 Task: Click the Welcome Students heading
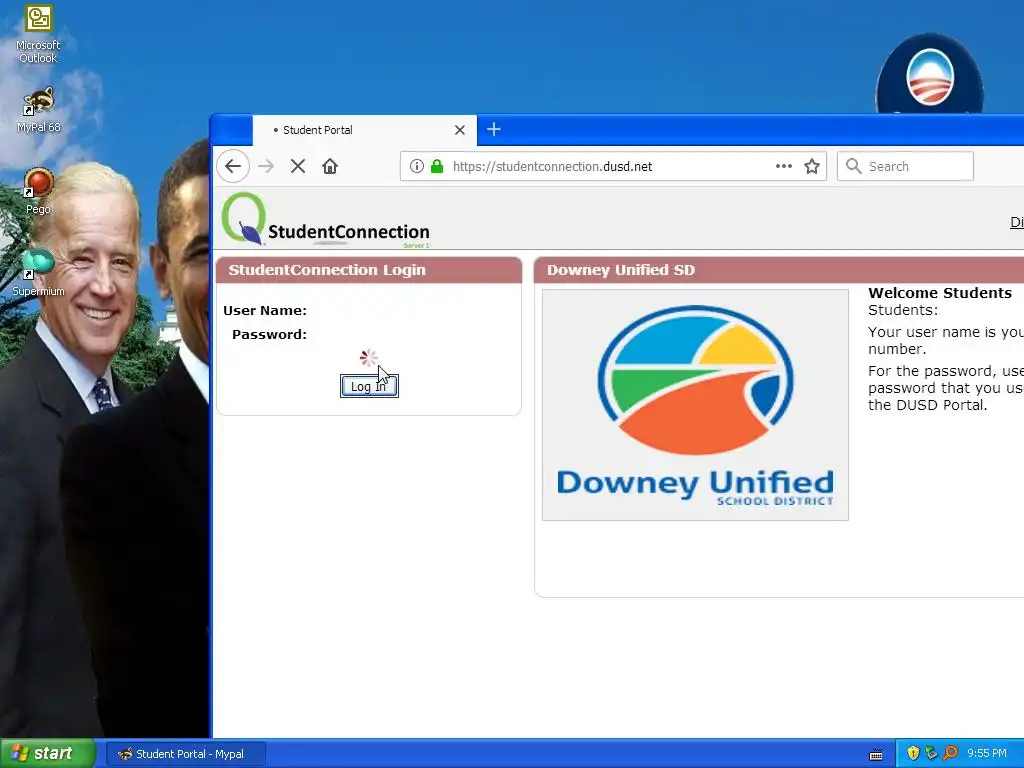point(940,293)
